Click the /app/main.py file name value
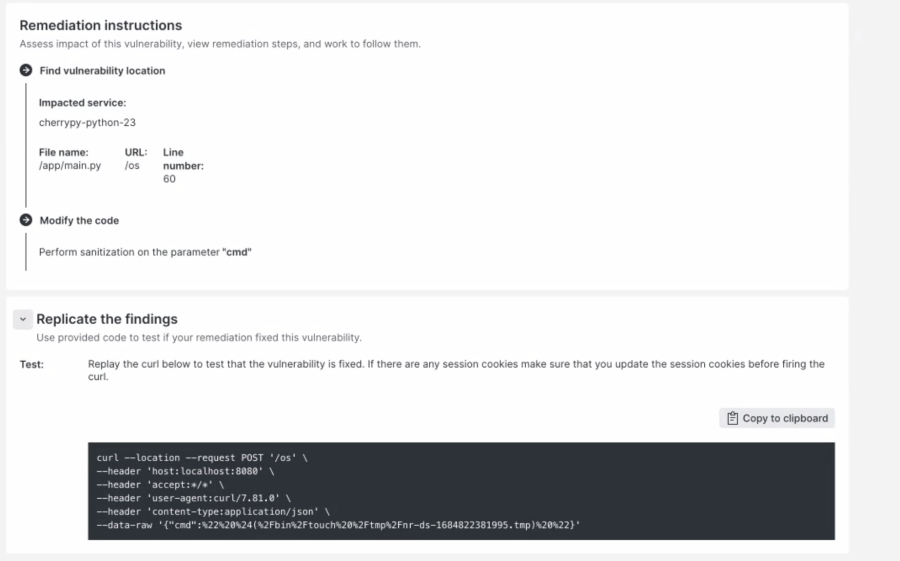900x561 pixels. [70, 166]
